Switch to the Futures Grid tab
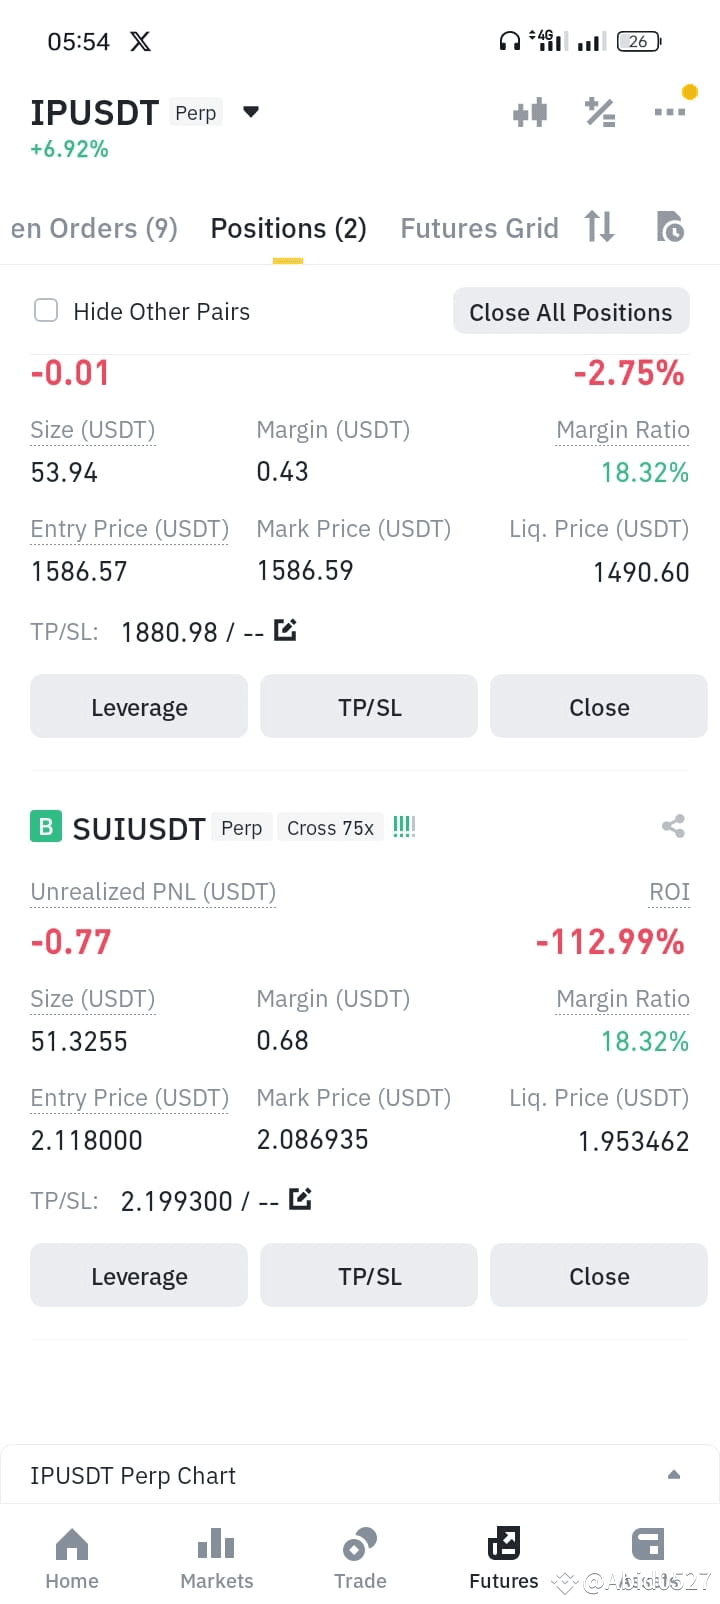Viewport: 720px width, 1604px height. [479, 229]
